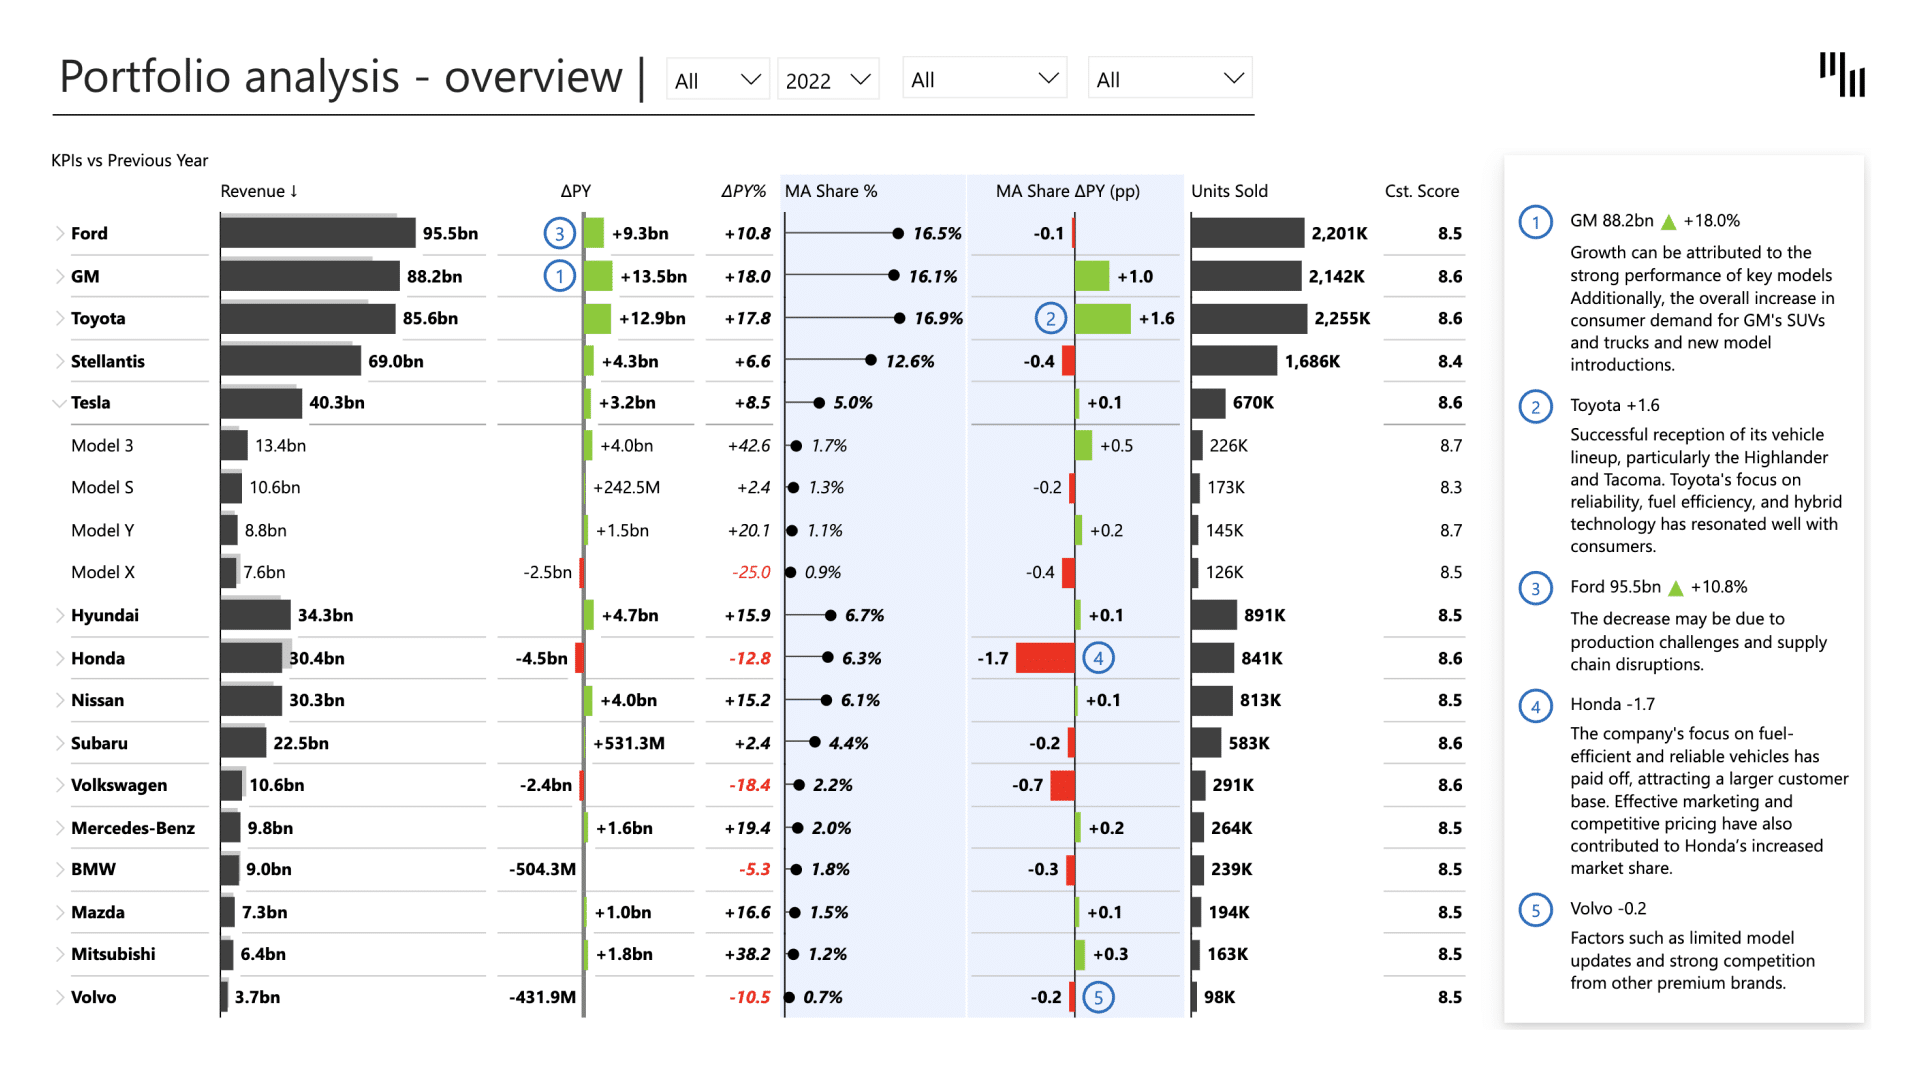The image size is (1920, 1080).
Task: Click the sort arrow on the Revenue header
Action: [295, 191]
